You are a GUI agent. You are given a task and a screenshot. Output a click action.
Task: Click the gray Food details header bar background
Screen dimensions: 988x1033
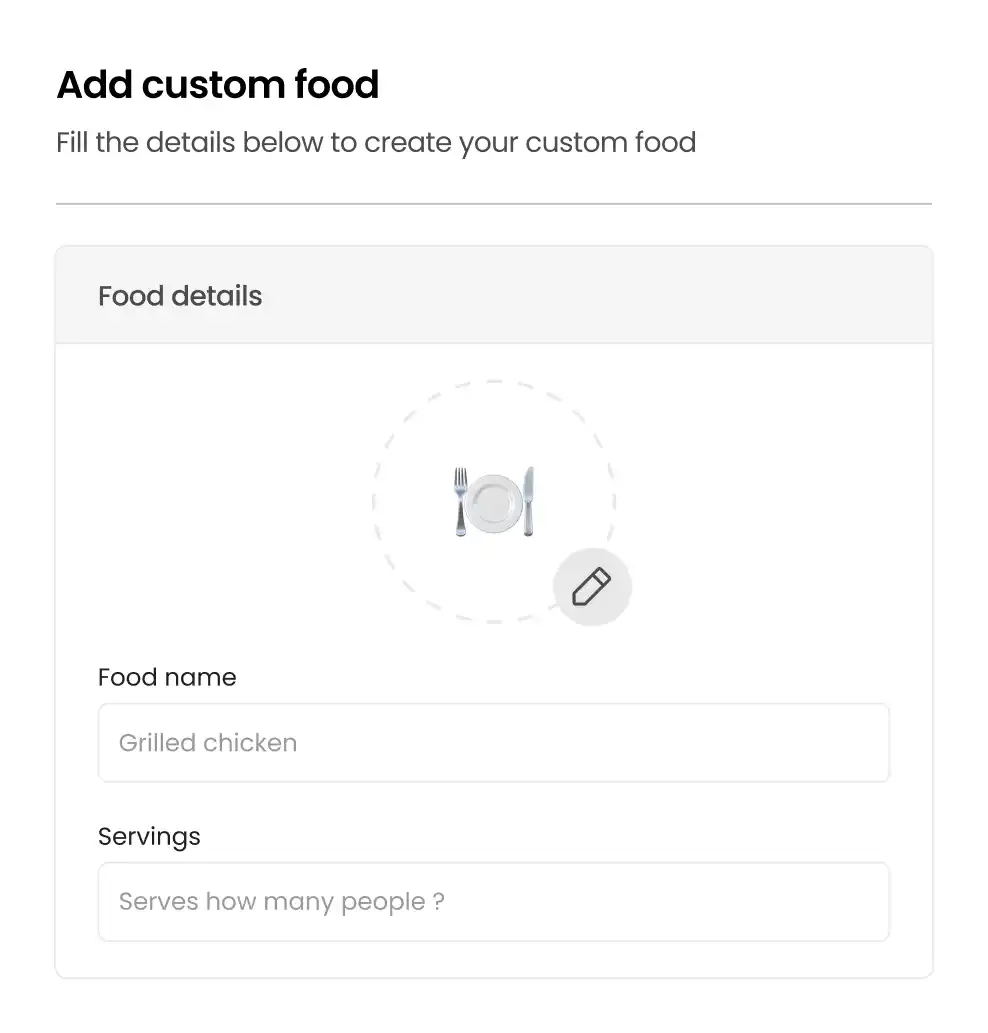pos(593,295)
